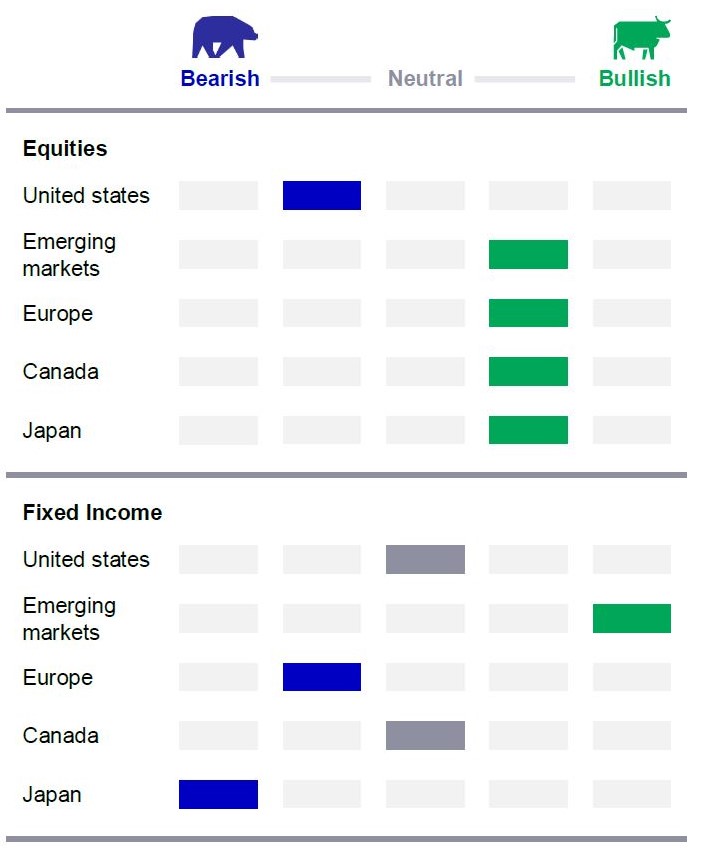Image resolution: width=707 pixels, height=848 pixels.
Task: Click the blue United States equities block
Action: (x=322, y=195)
